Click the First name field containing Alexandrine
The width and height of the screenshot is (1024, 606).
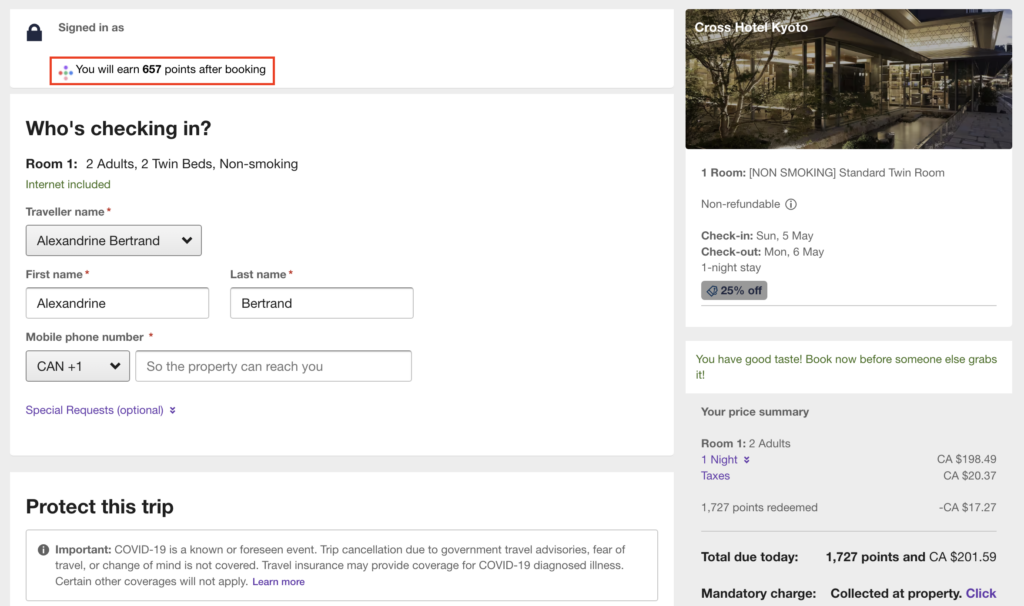(x=117, y=303)
